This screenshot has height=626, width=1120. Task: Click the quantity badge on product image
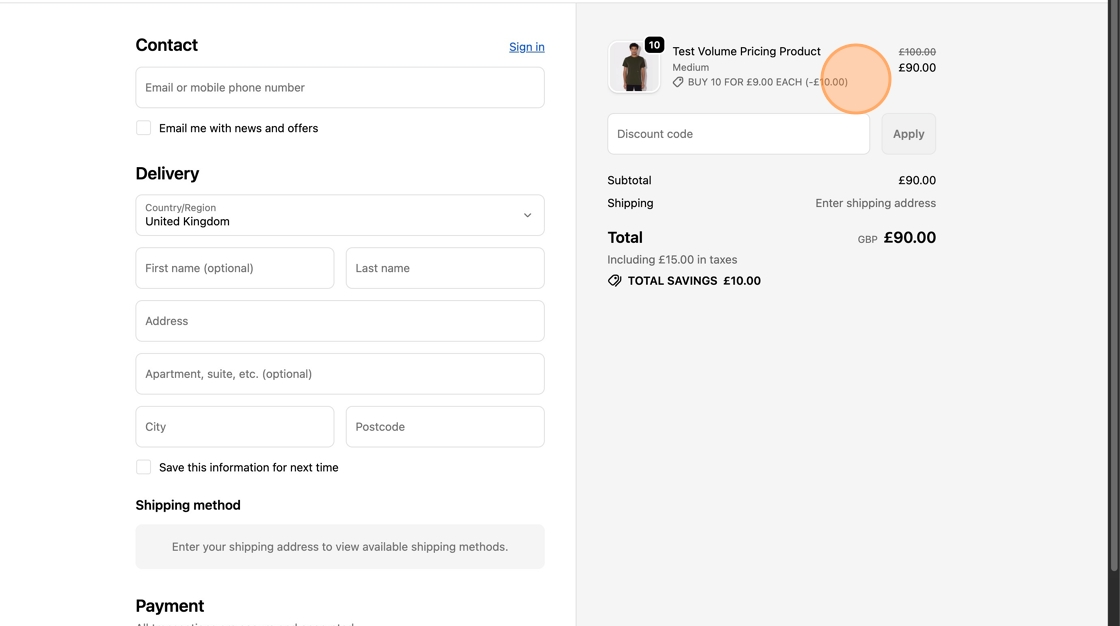(x=654, y=45)
